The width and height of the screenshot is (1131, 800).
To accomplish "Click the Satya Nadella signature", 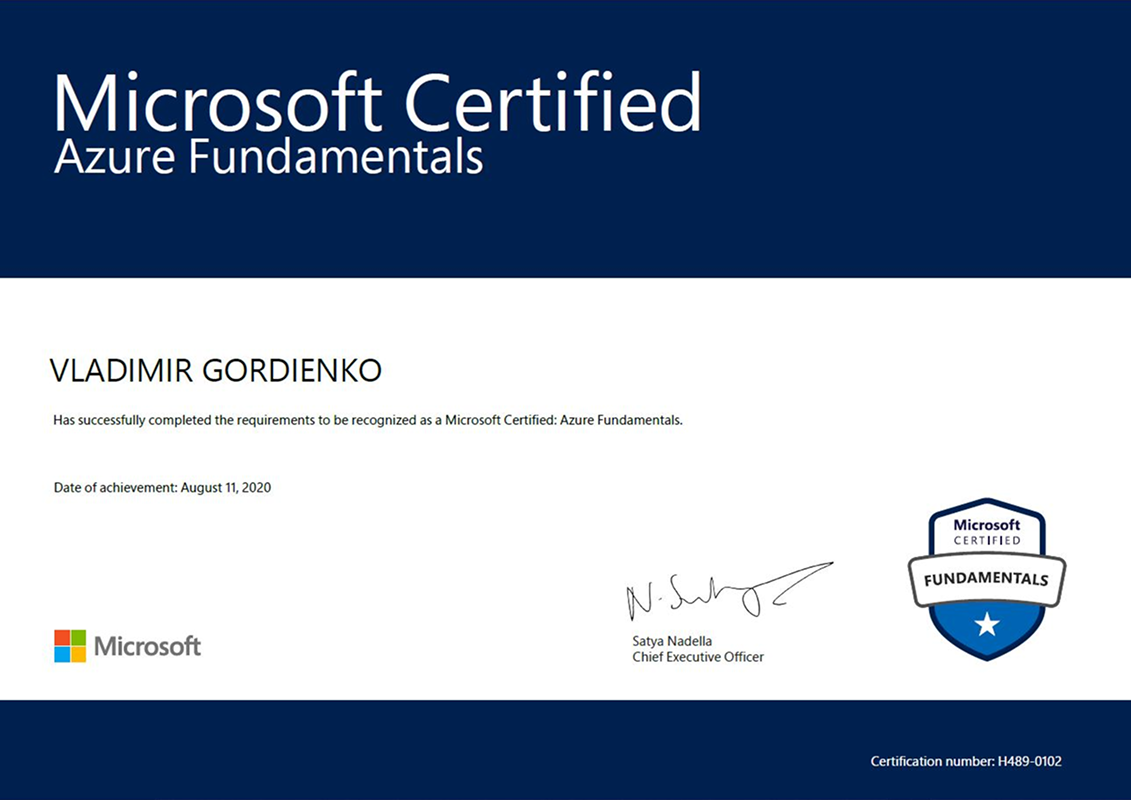I will 729,591.
